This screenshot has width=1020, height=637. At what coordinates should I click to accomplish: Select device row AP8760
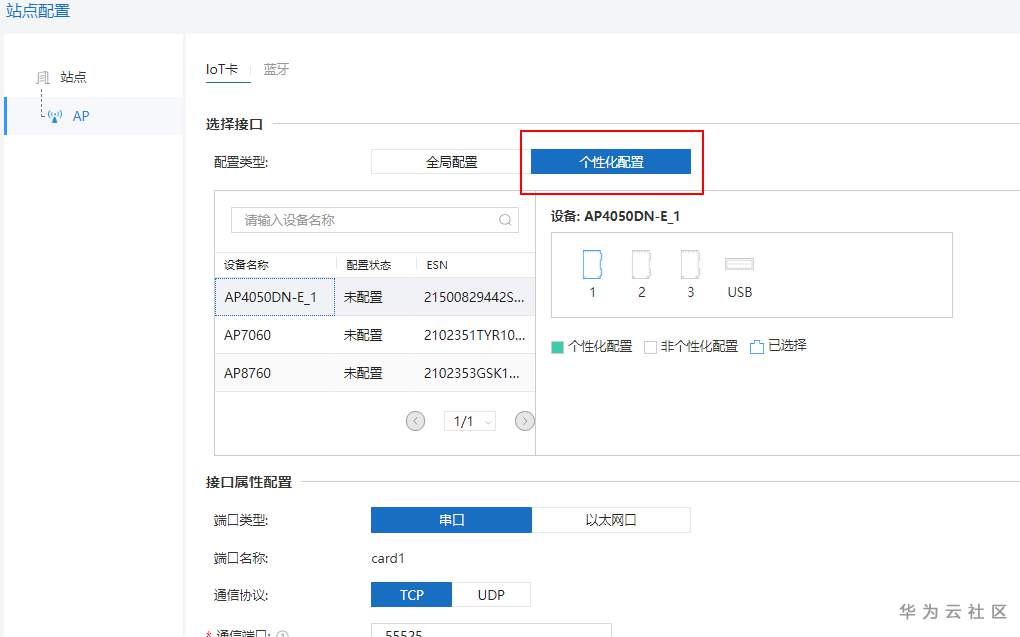[375, 373]
